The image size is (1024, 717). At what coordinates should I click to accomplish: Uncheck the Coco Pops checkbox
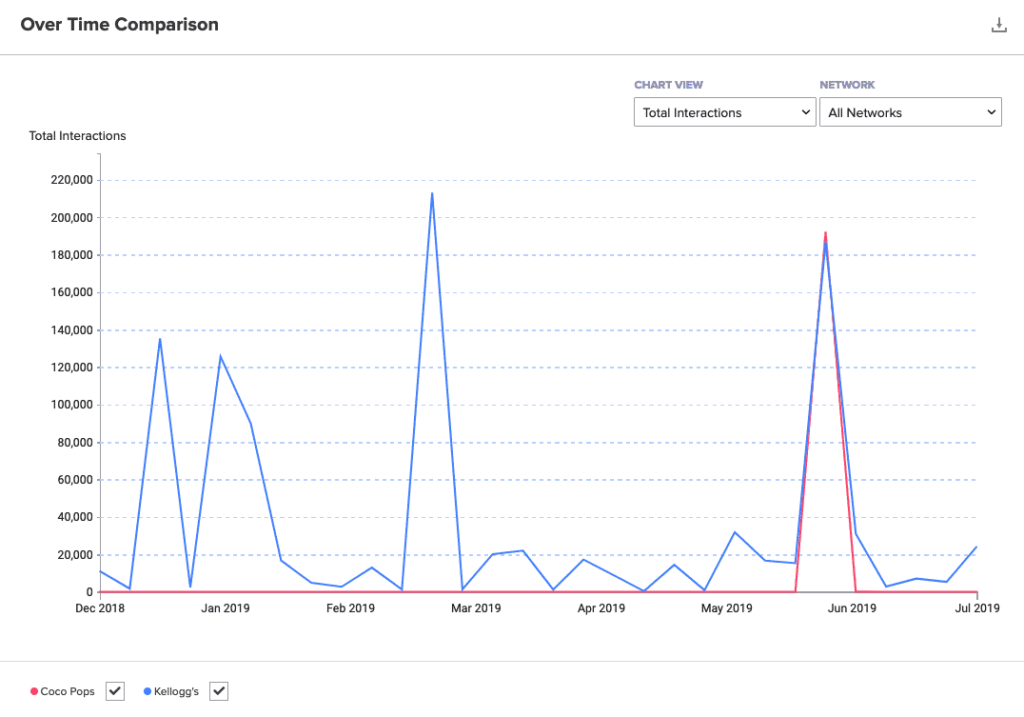click(115, 691)
